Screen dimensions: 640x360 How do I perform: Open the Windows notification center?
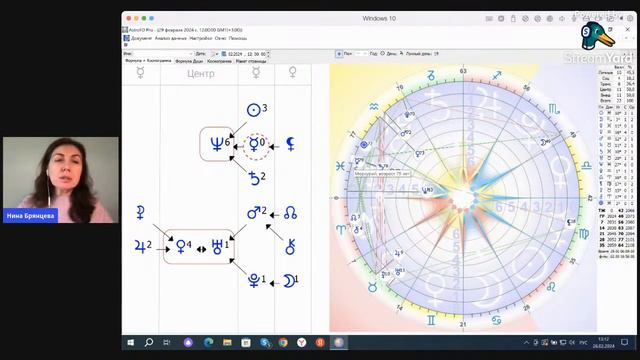(x=624, y=342)
